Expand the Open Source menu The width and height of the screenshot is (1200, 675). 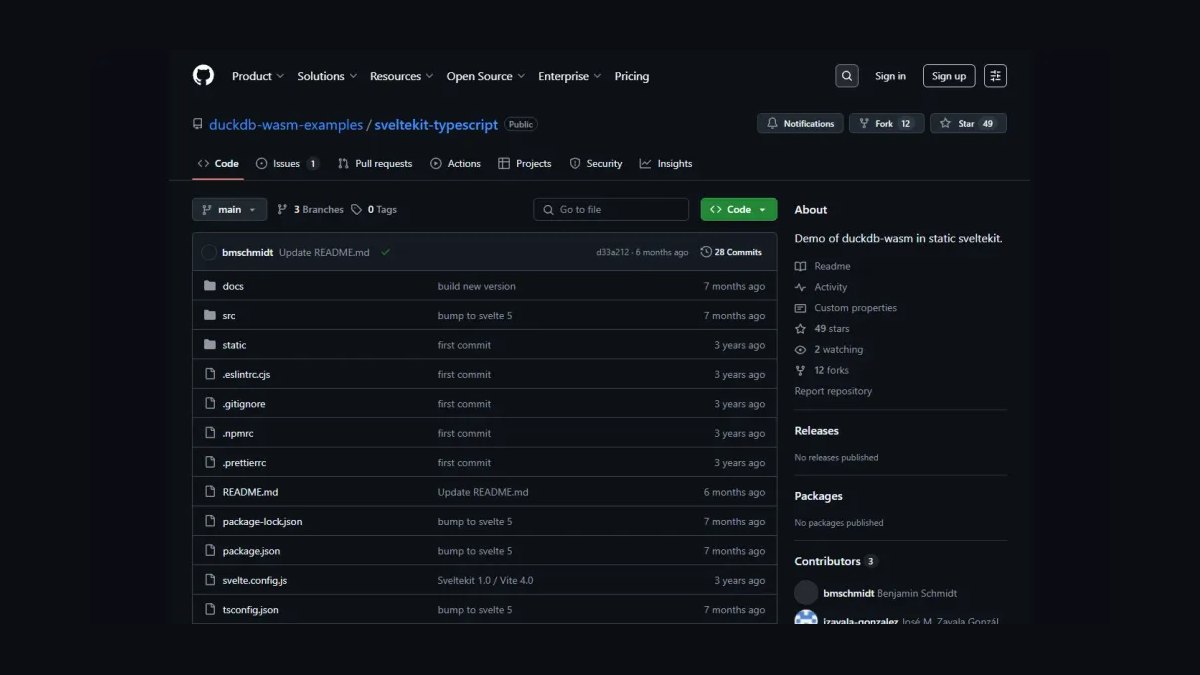486,76
